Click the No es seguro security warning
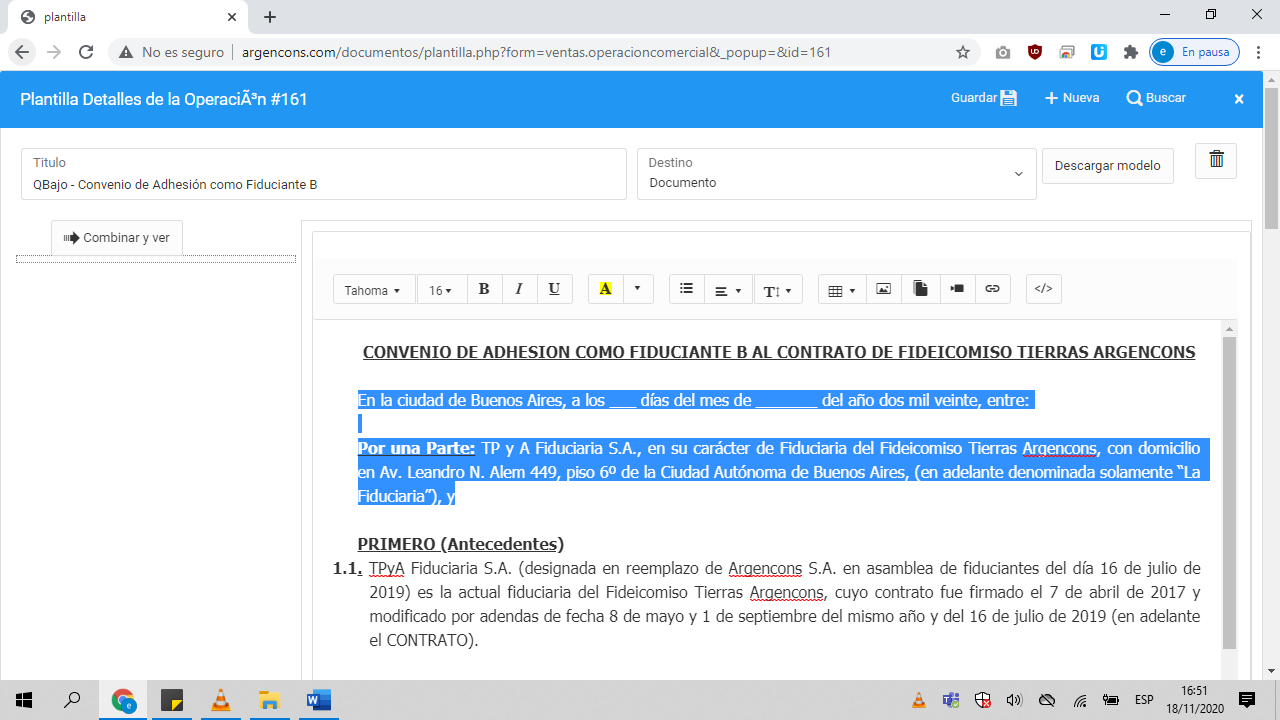The height and width of the screenshot is (720, 1280). click(171, 52)
